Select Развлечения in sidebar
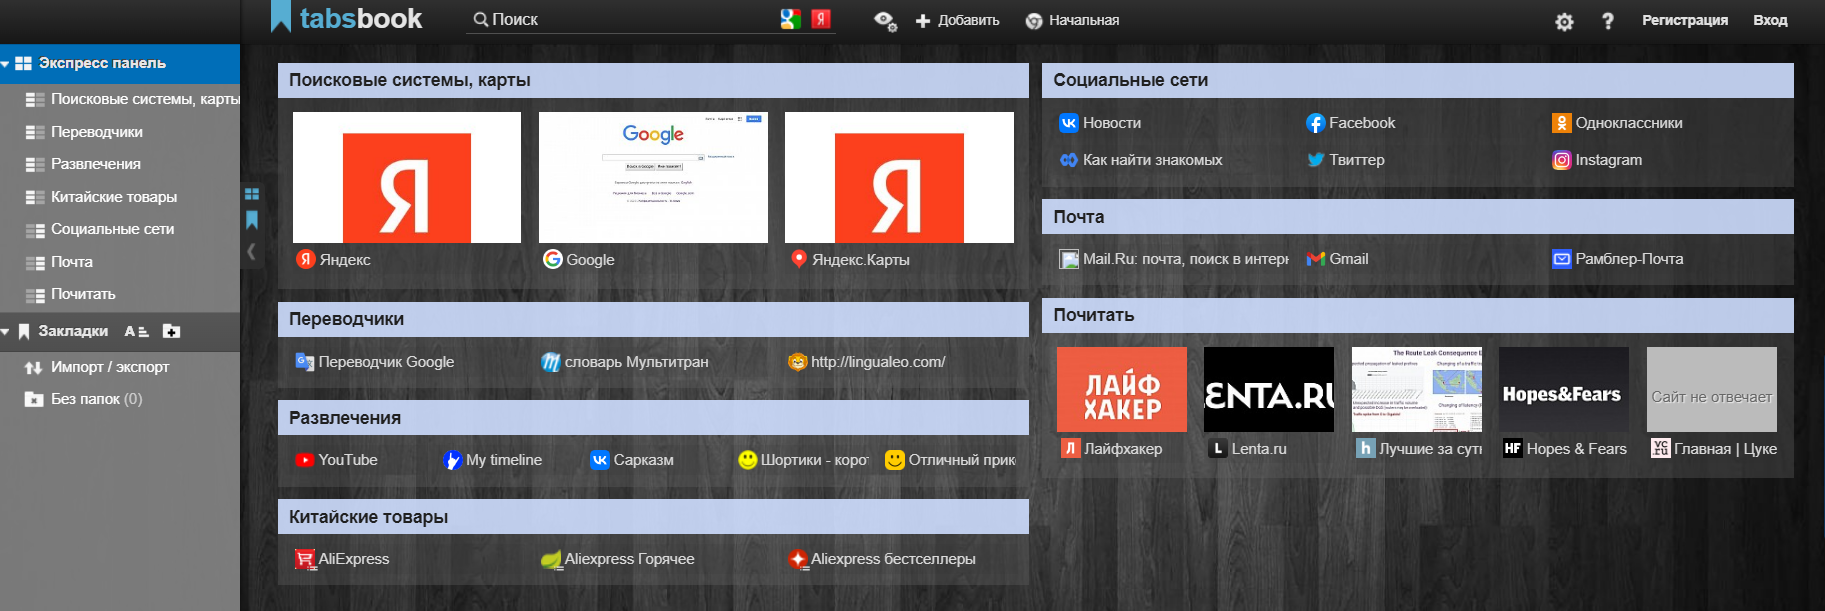This screenshot has height=611, width=1825. [83, 164]
